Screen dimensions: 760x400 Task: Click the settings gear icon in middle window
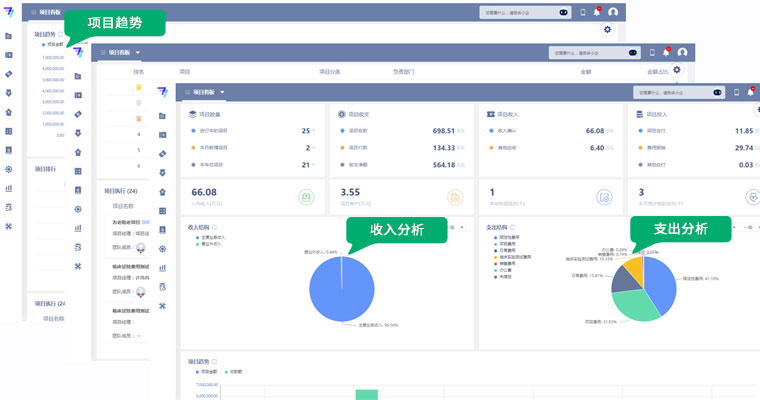(x=677, y=70)
